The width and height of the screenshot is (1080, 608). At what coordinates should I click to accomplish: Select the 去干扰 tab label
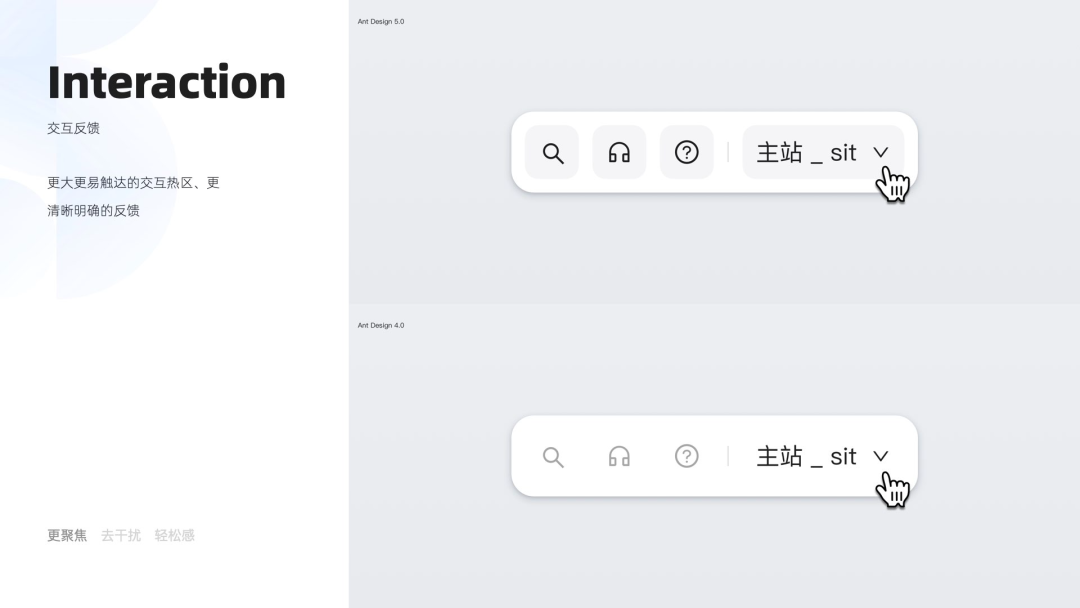click(121, 536)
